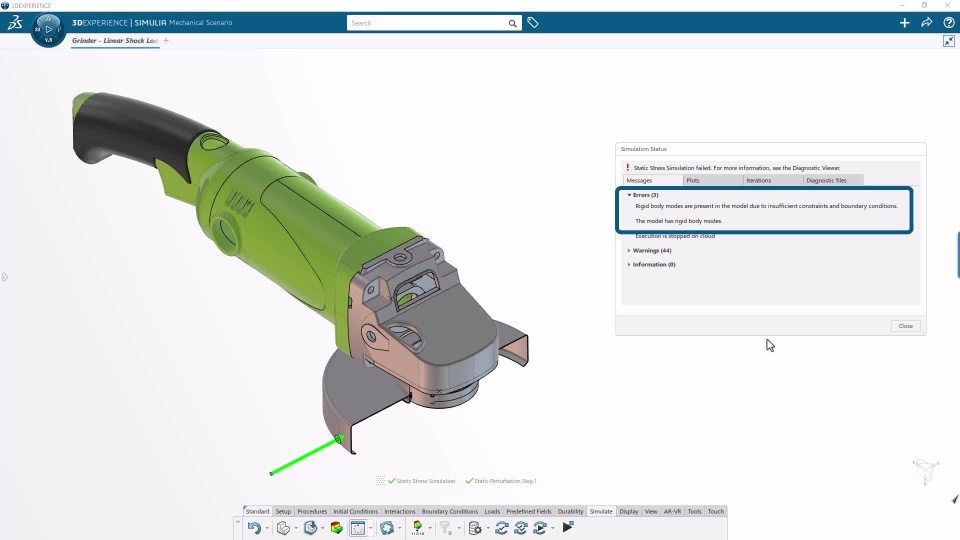
Task: Open the Display tab
Action: [629, 511]
